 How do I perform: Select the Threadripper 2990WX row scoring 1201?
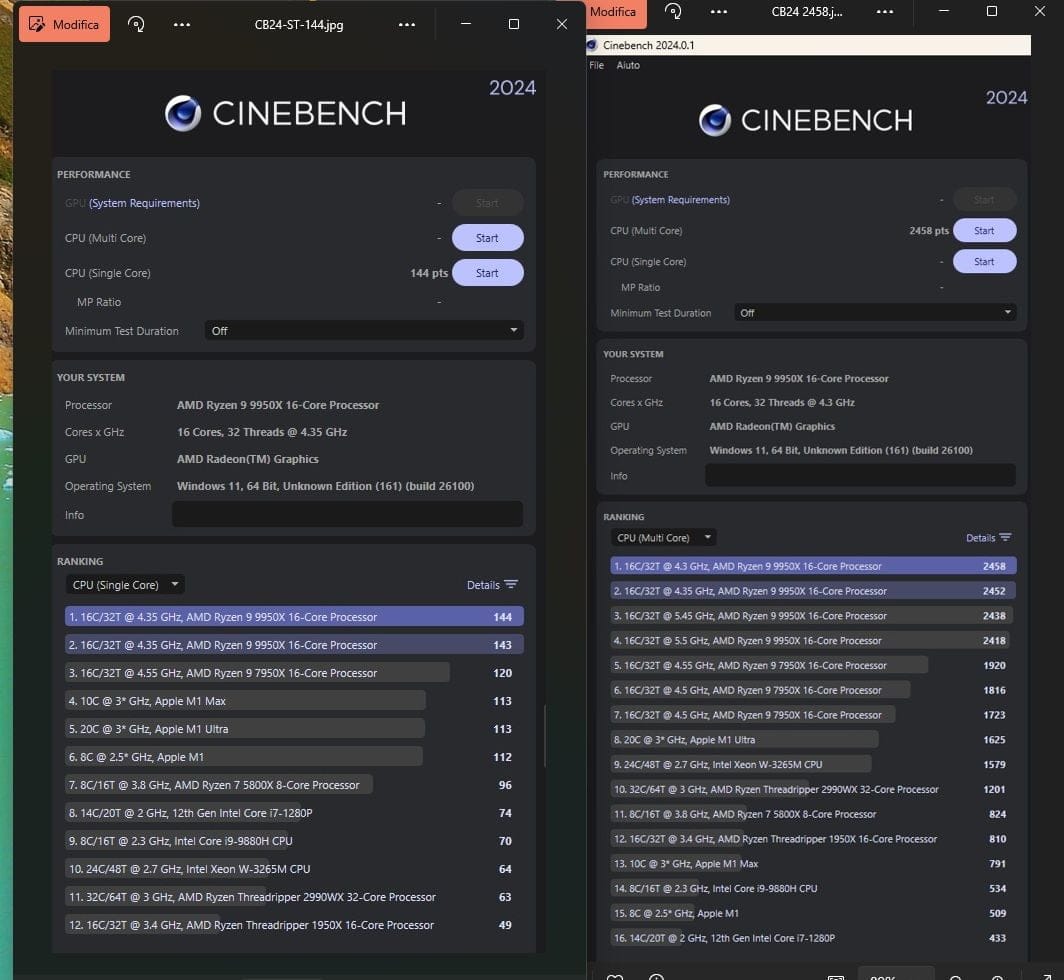point(813,789)
